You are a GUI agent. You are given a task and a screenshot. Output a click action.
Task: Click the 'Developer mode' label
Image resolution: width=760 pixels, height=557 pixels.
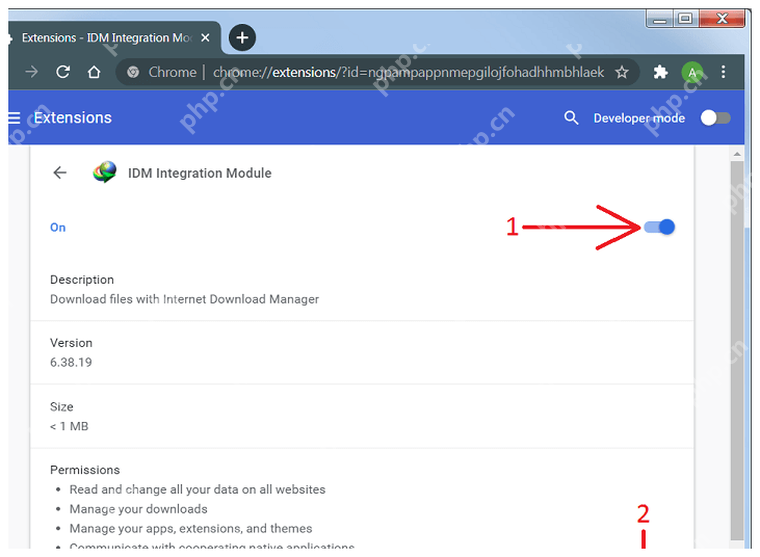coord(639,118)
